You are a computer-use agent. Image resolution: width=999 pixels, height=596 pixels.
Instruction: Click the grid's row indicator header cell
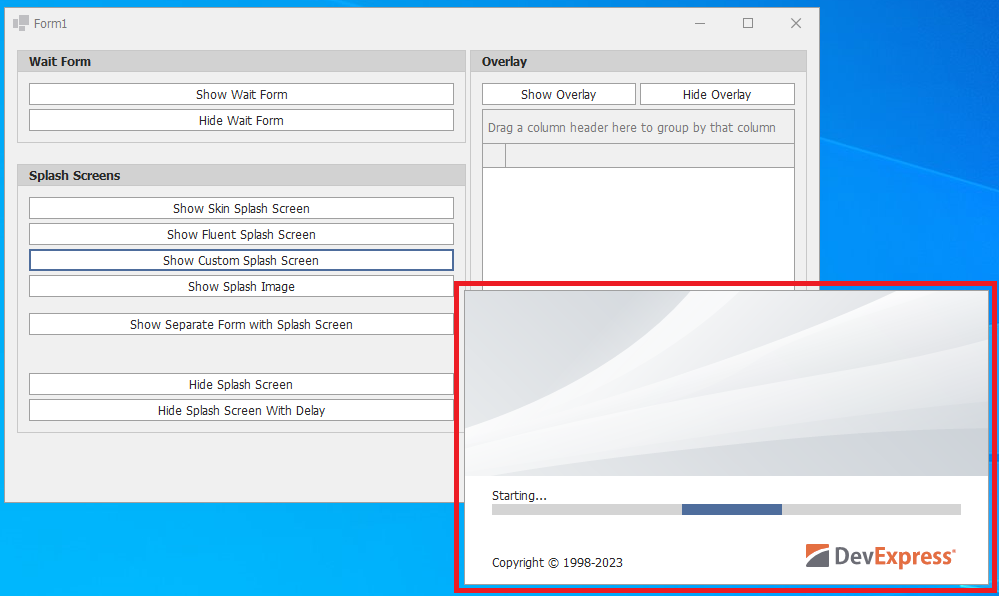(494, 156)
